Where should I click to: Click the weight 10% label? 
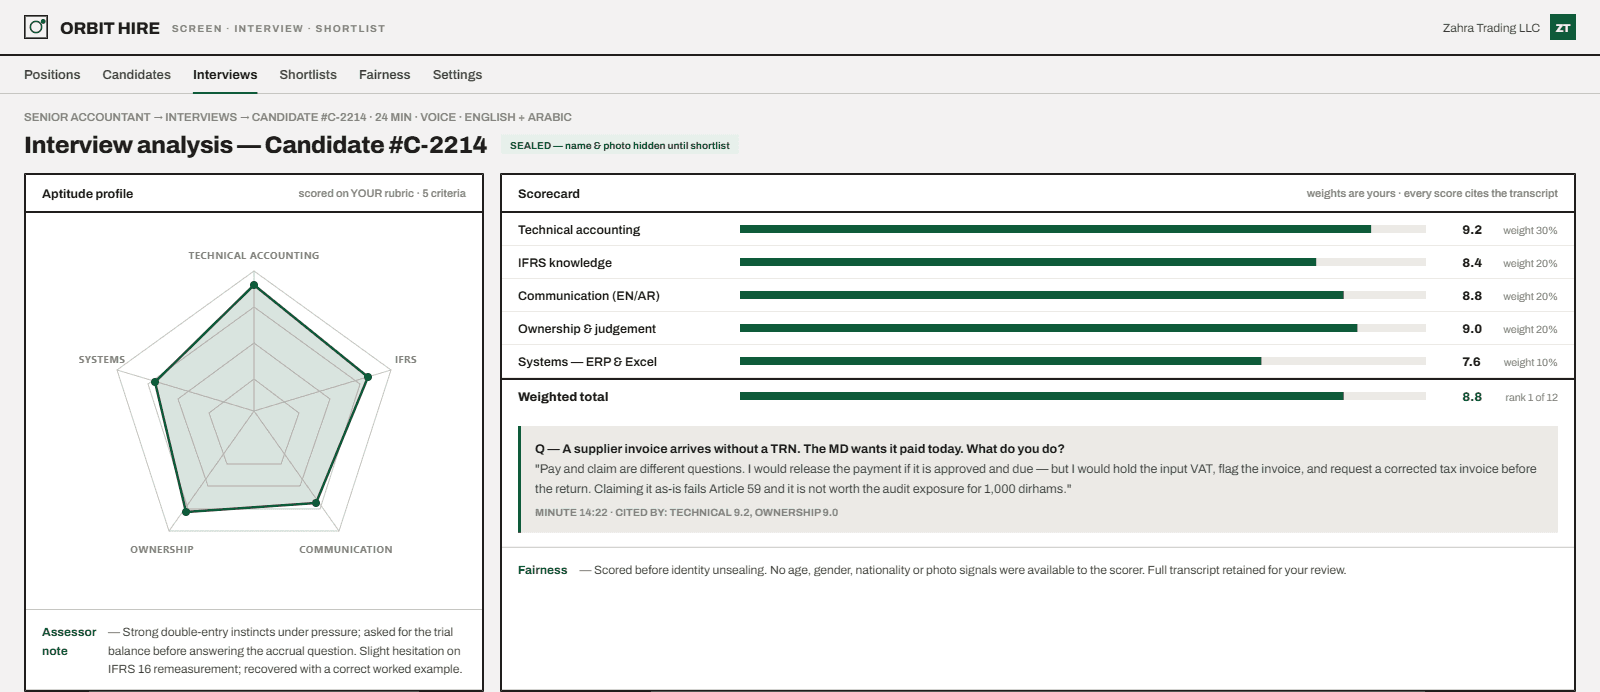pos(1530,362)
